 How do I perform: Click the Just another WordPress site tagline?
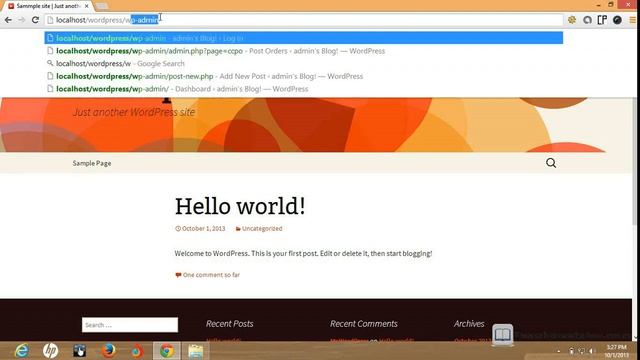point(134,112)
